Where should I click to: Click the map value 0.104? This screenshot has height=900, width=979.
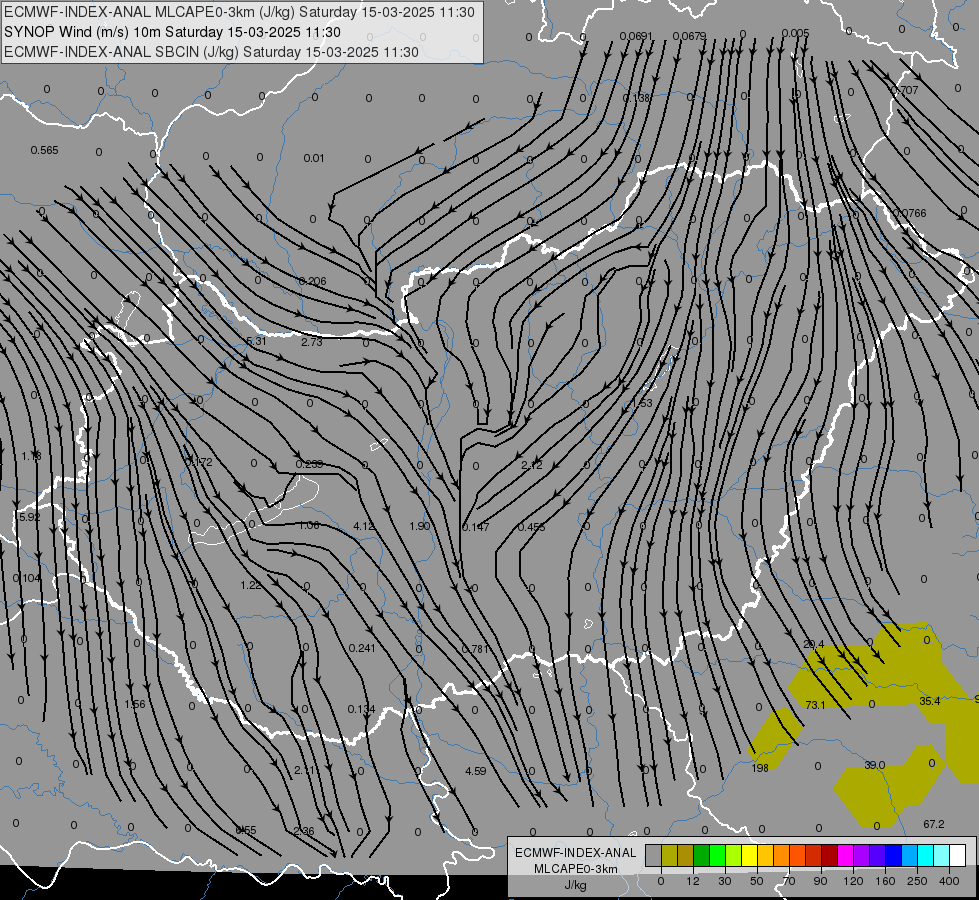[27, 578]
